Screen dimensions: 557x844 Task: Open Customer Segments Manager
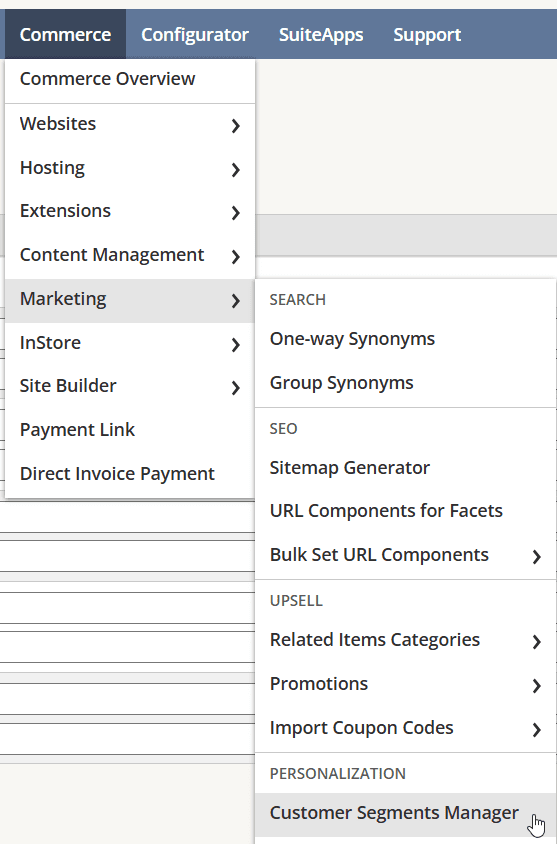click(x=405, y=814)
